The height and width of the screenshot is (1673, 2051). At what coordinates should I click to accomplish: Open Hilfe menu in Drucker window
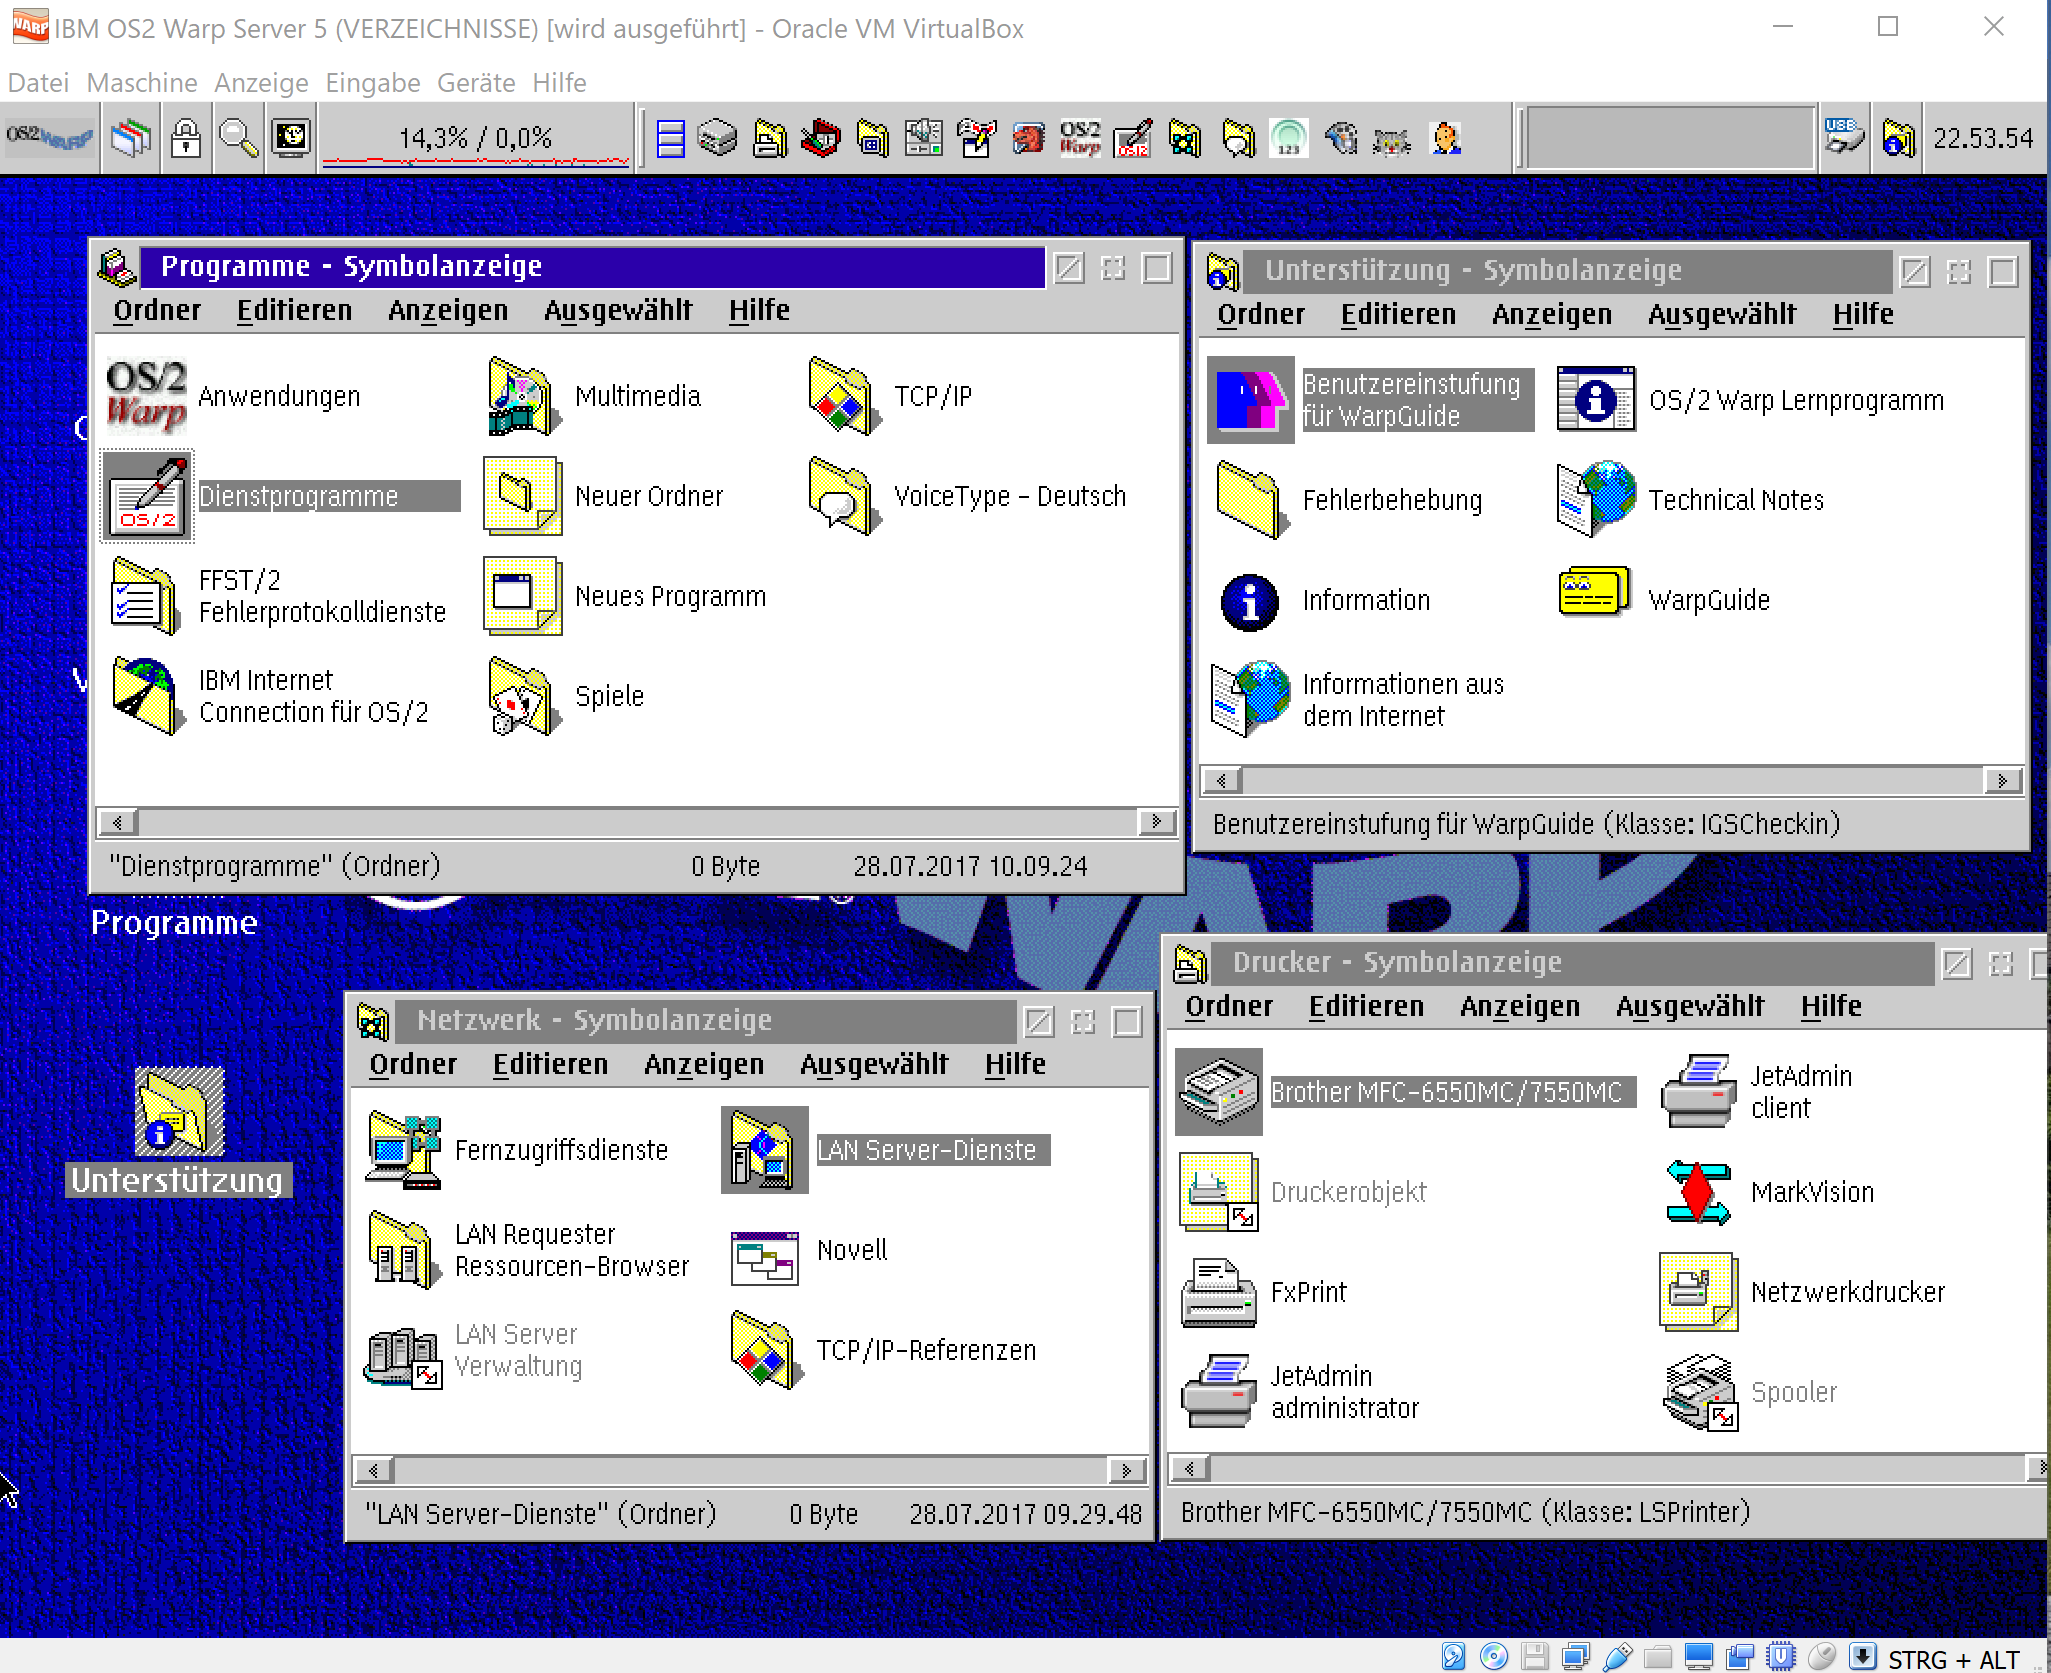[1831, 1006]
